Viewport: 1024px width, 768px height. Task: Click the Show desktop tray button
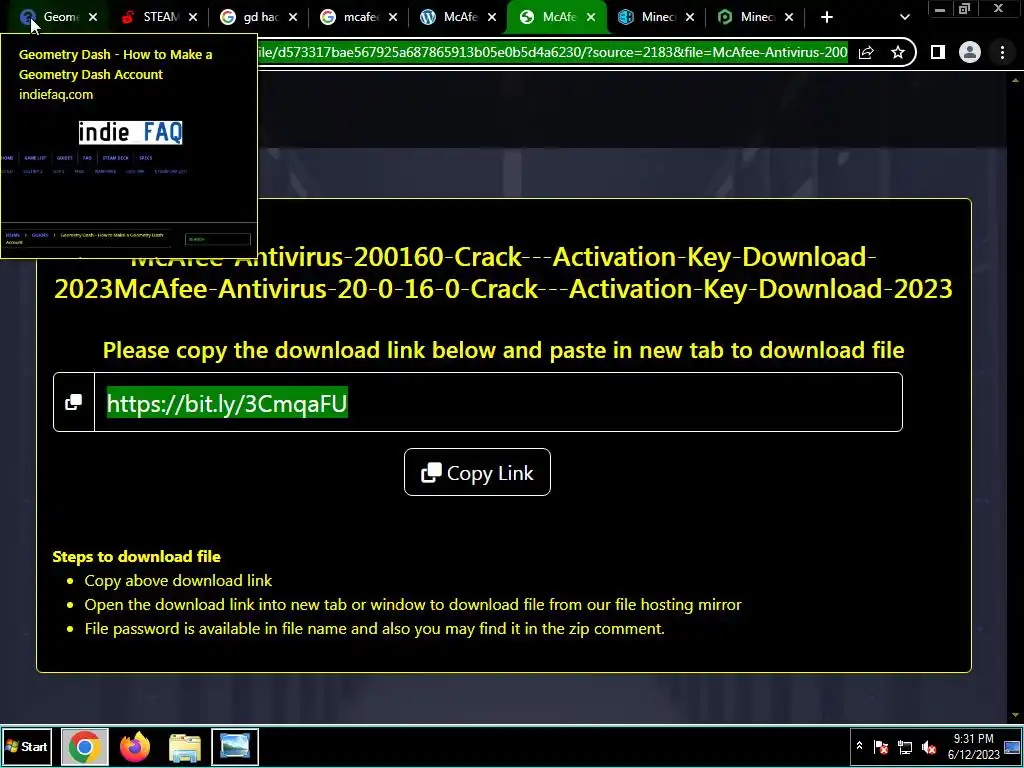click(x=1013, y=746)
